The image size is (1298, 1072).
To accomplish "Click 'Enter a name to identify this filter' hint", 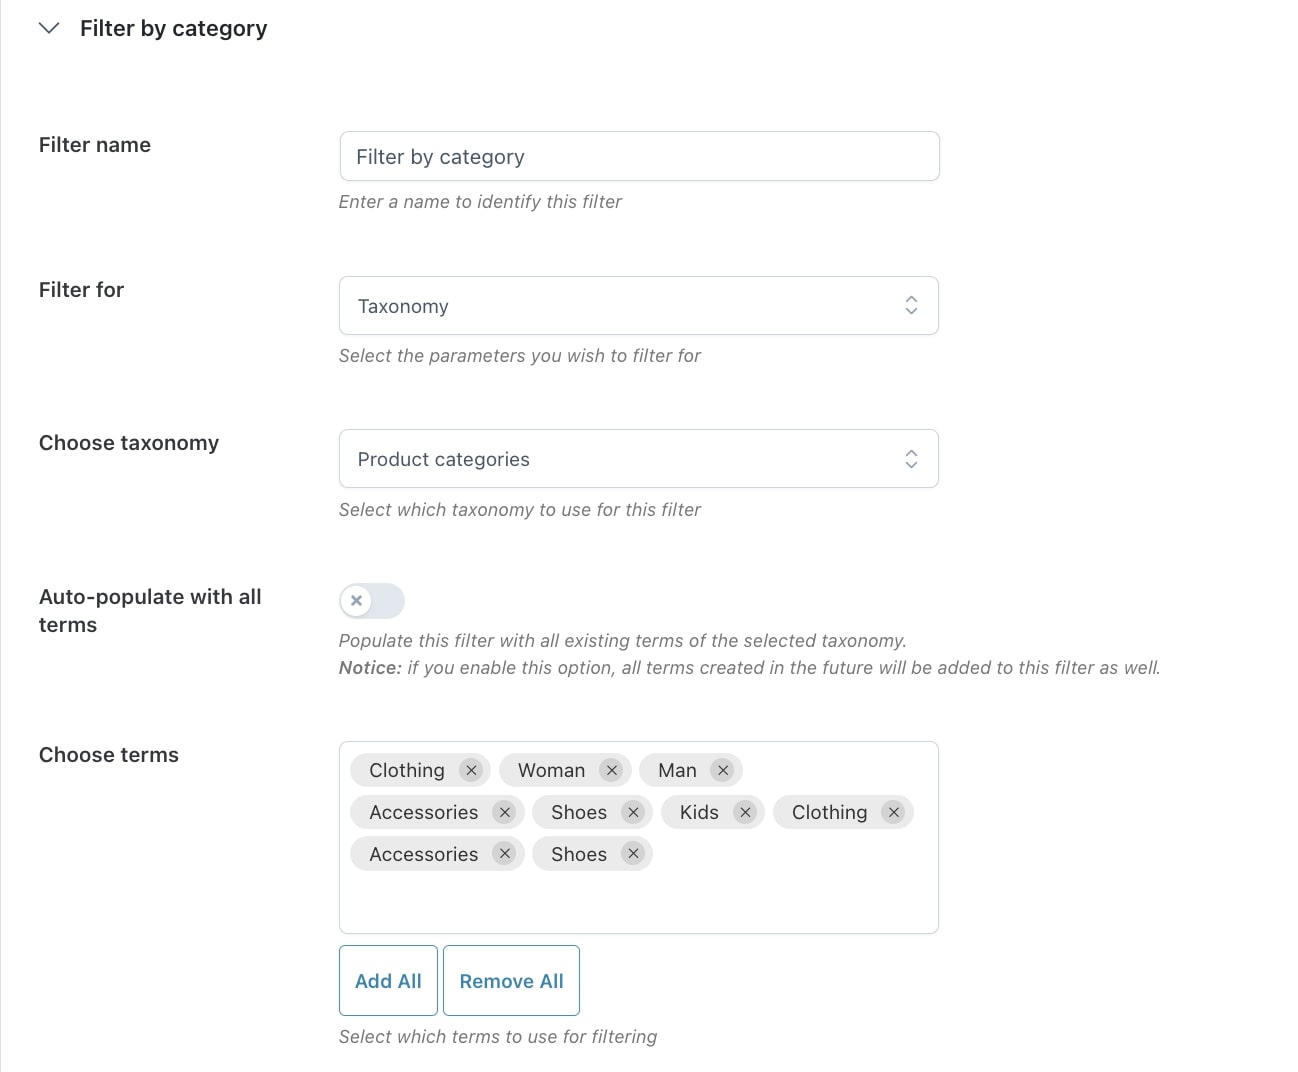I will coord(480,202).
